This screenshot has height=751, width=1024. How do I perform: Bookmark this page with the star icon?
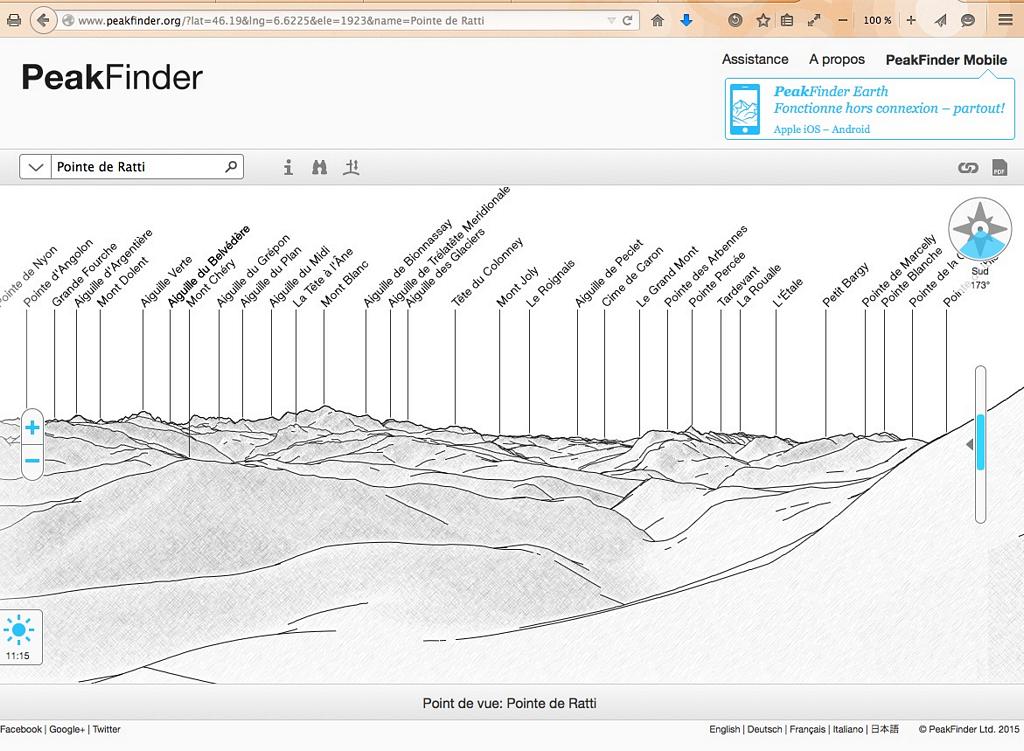tap(763, 20)
